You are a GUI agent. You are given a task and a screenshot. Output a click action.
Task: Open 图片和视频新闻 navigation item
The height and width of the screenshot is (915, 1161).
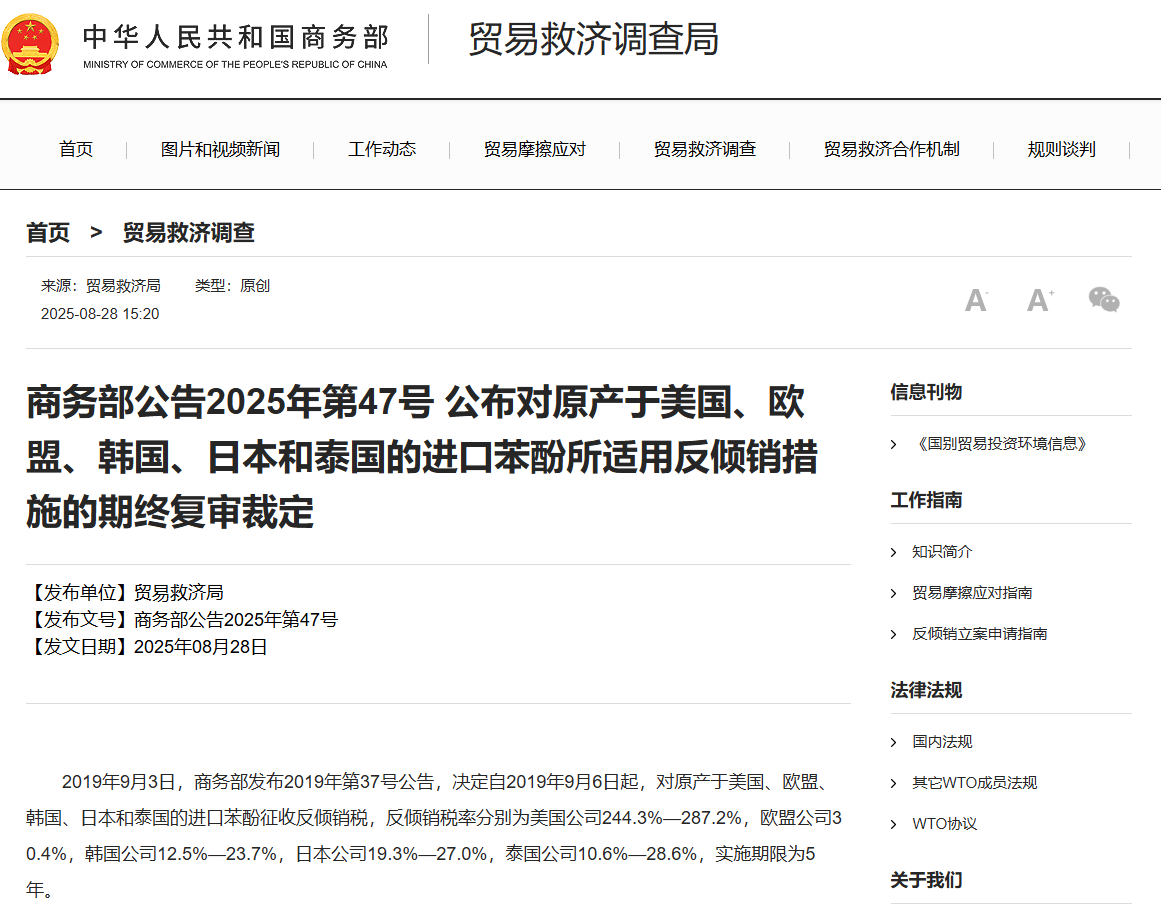[220, 149]
